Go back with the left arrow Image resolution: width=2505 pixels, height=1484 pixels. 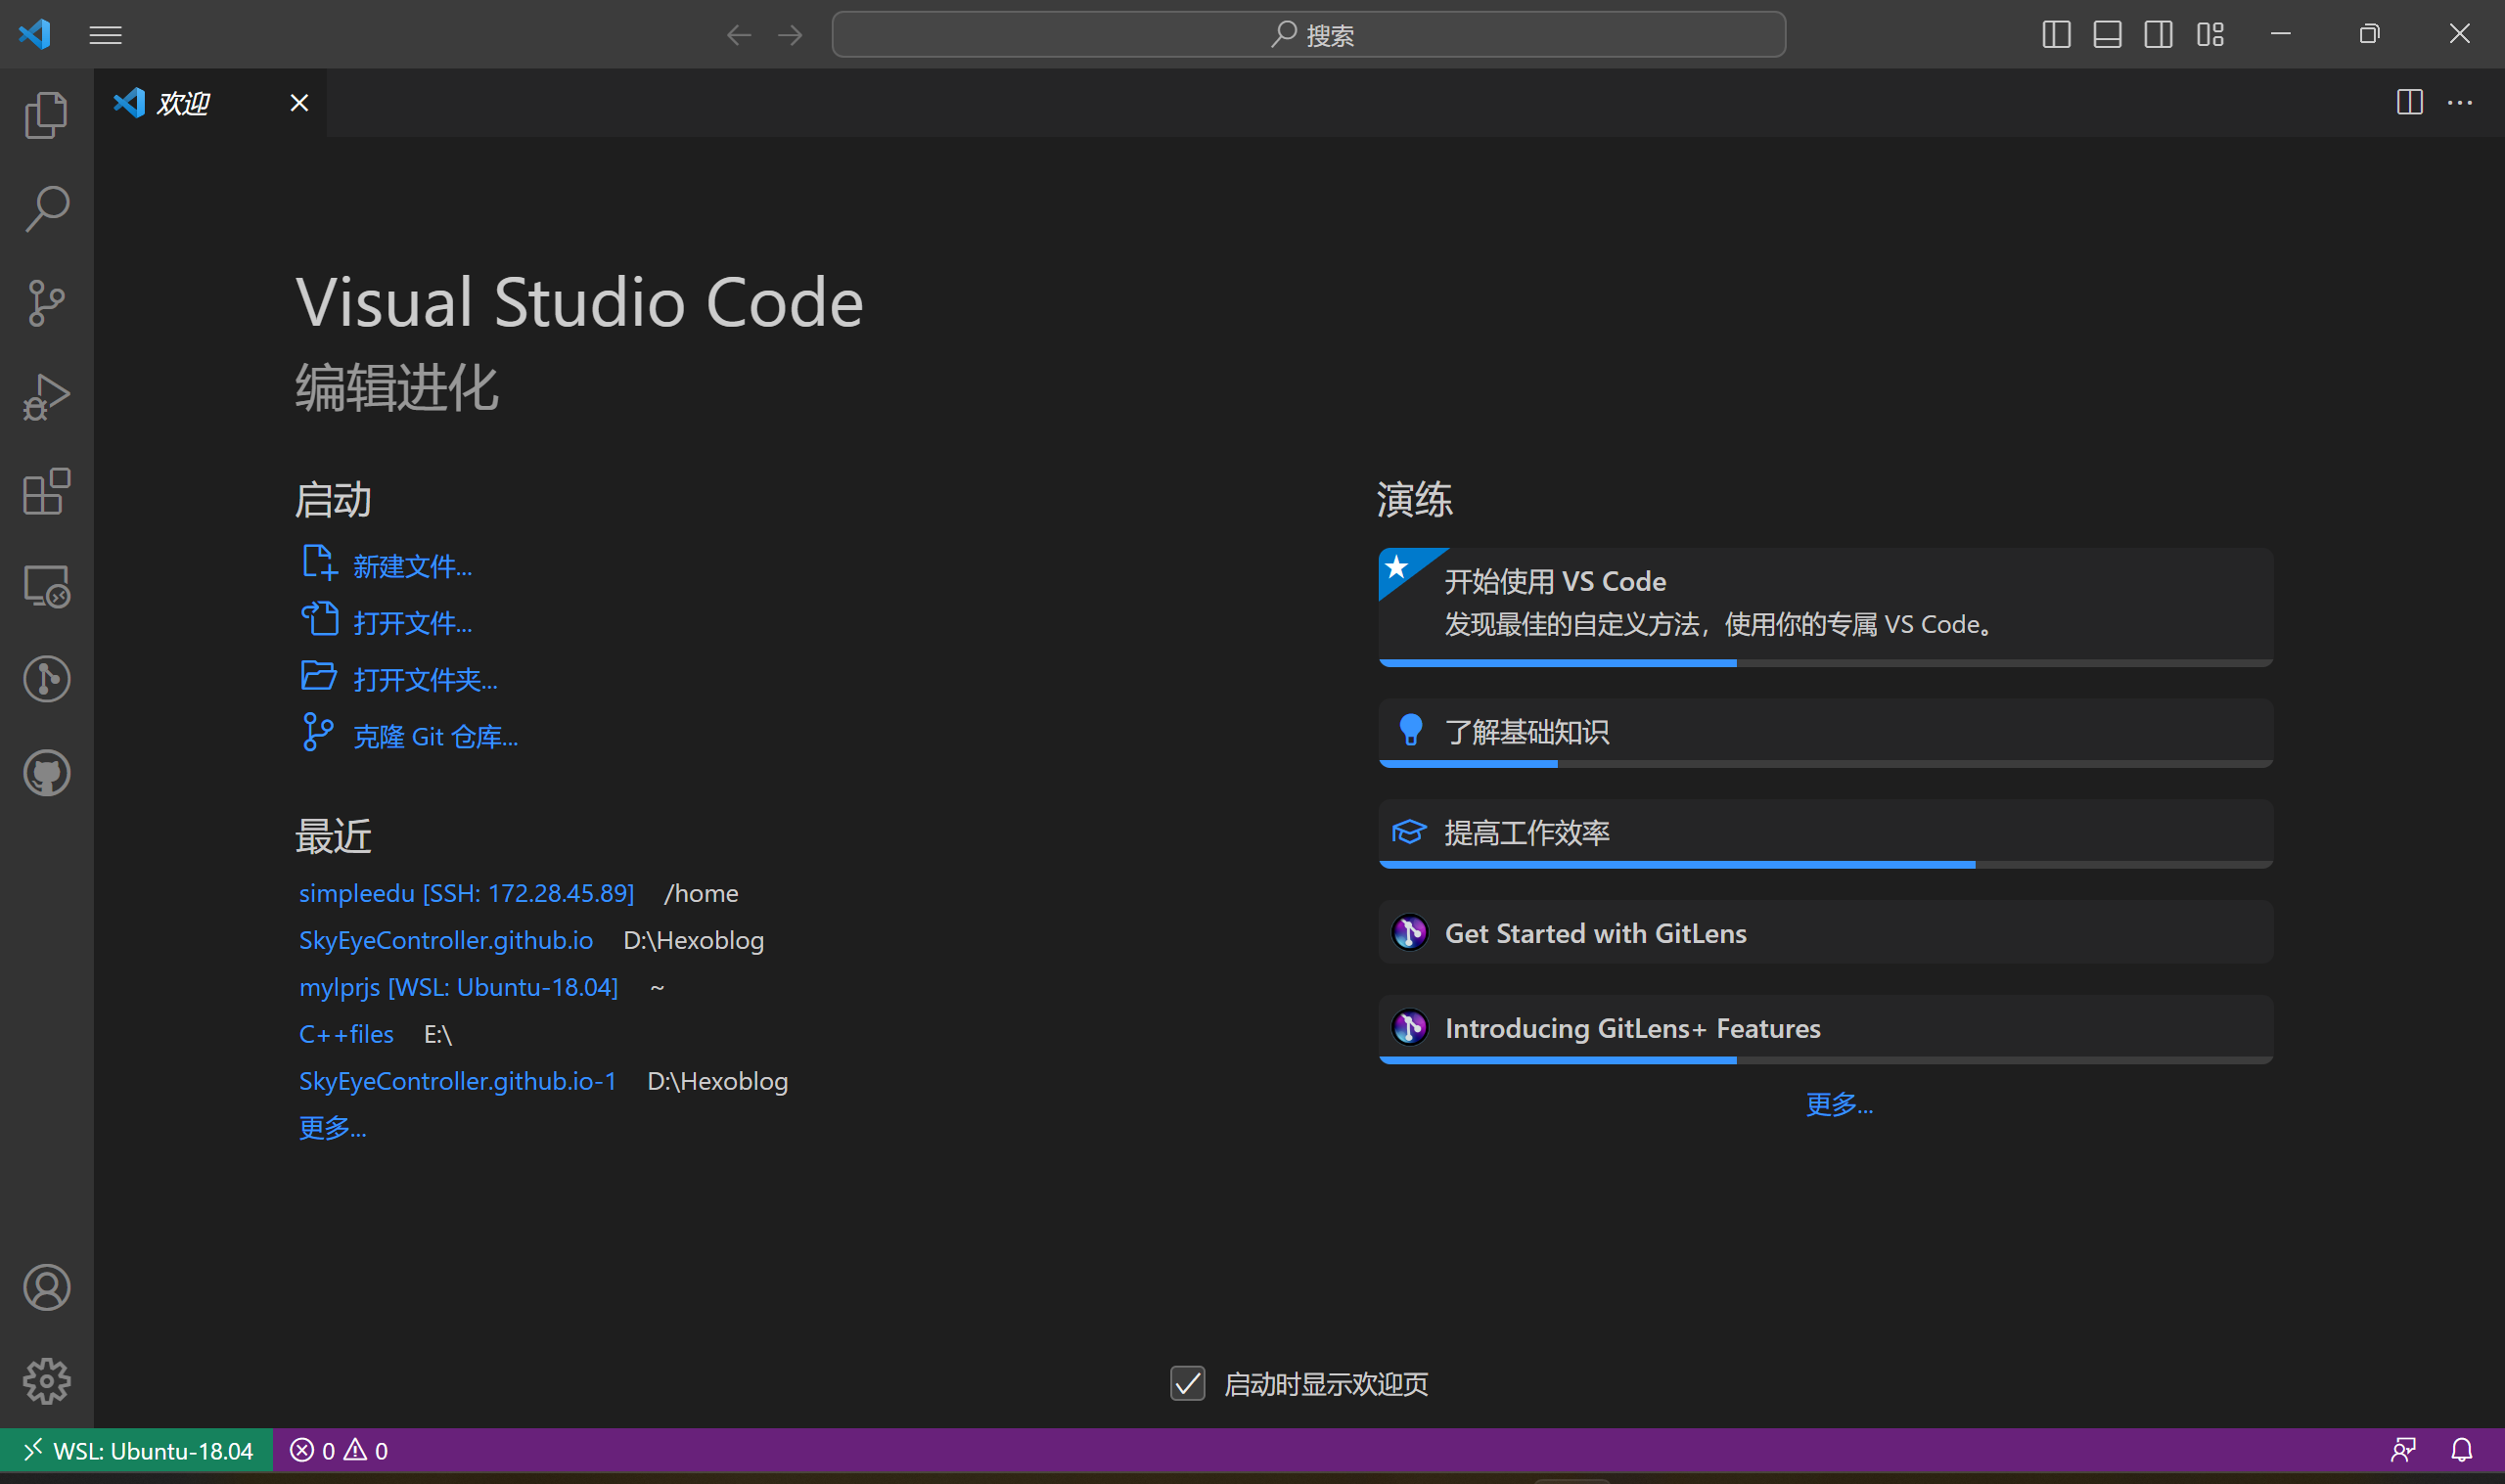coord(738,35)
